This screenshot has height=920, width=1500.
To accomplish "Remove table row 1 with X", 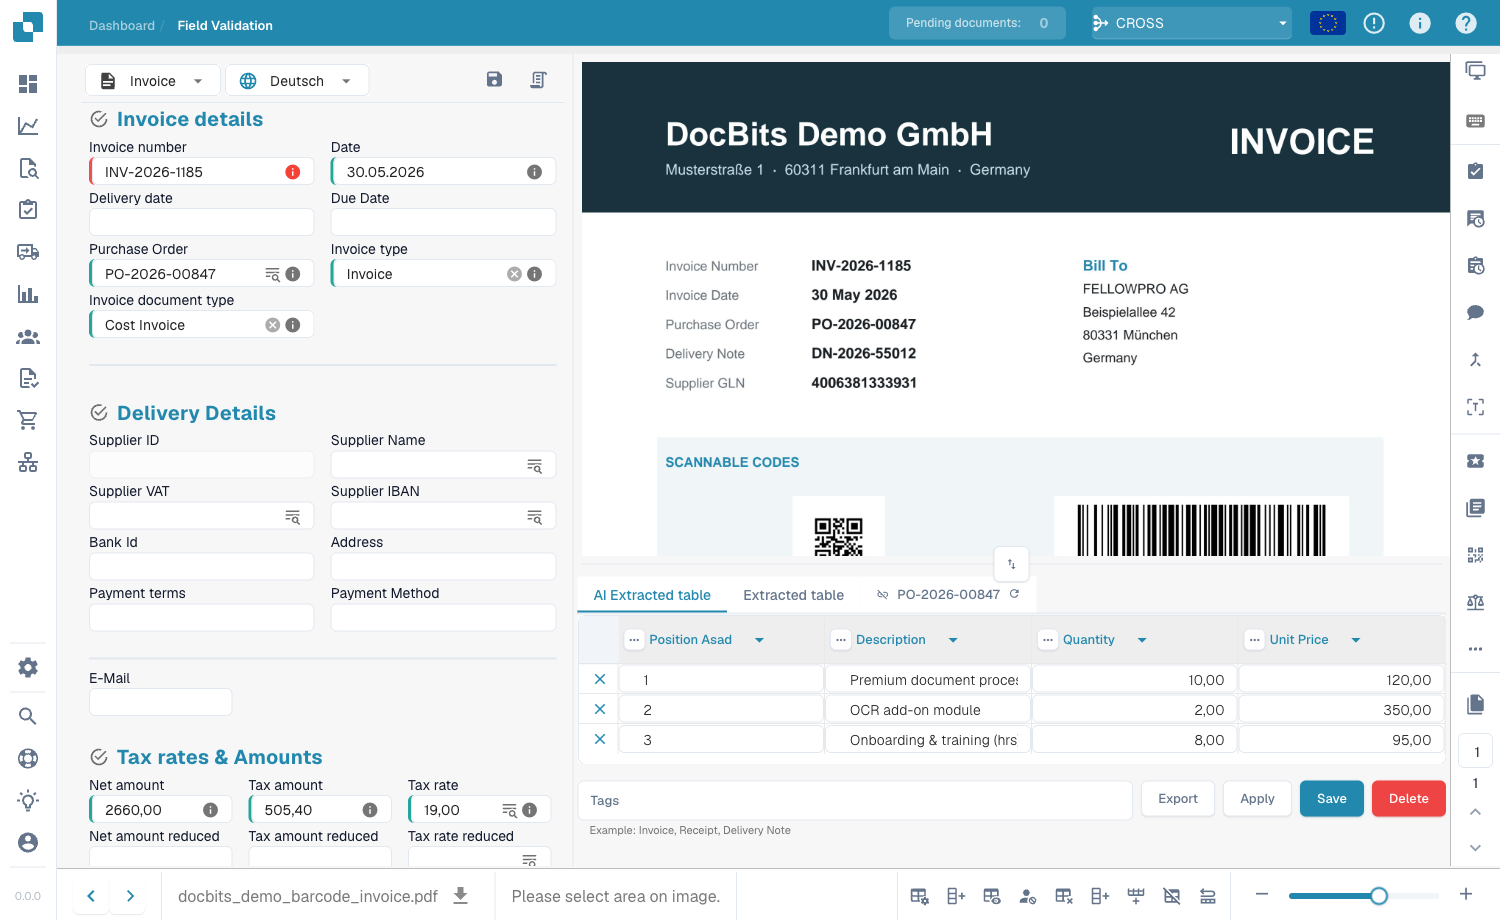I will tap(600, 679).
